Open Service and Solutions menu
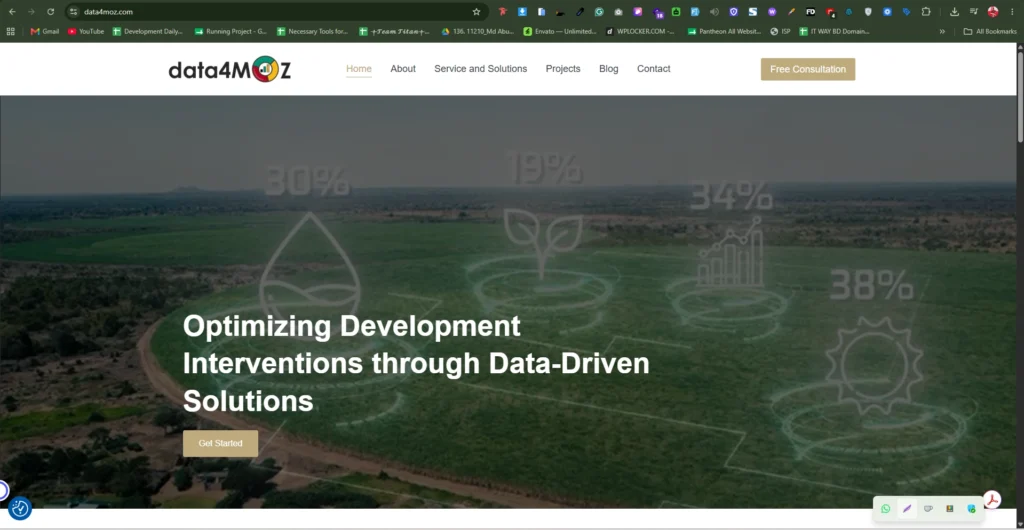Viewport: 1024px width, 530px height. [x=481, y=69]
